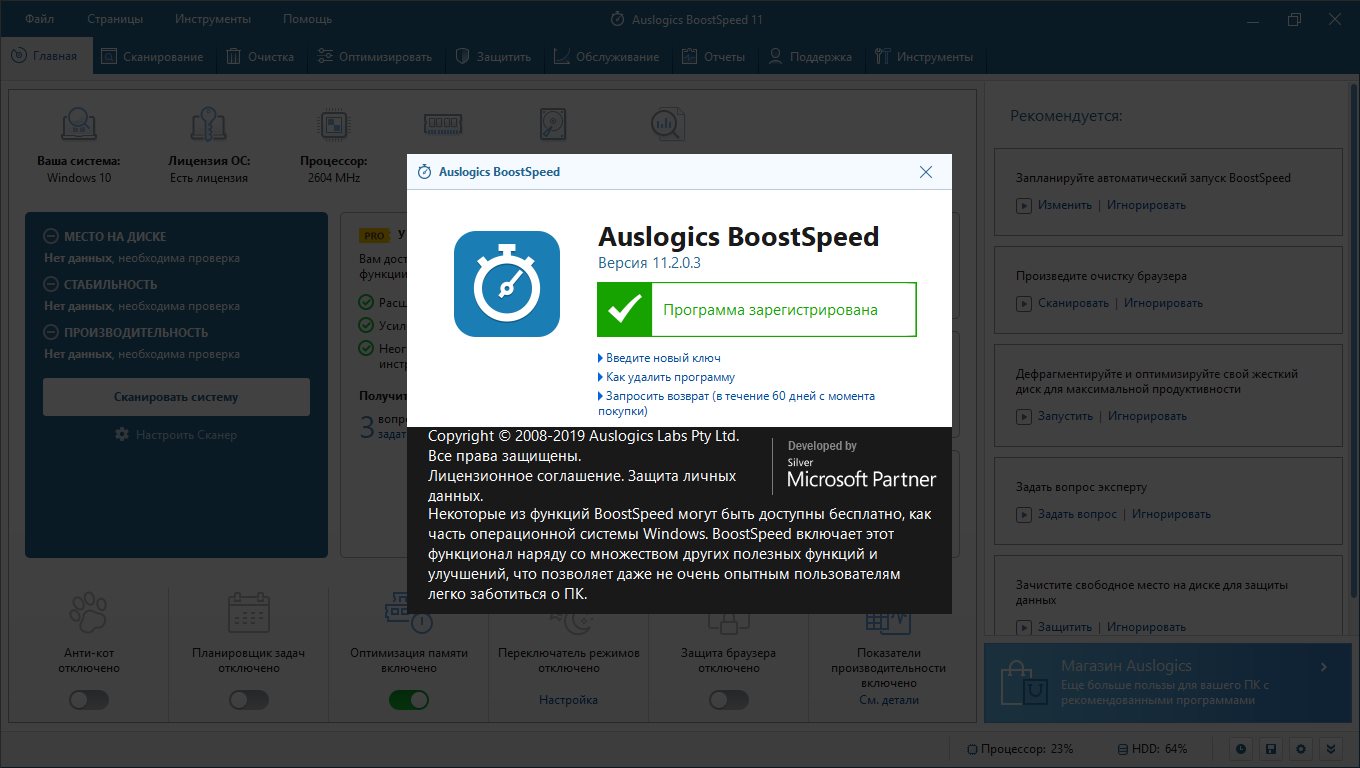
Task: Click the Anti-кот paw icon
Action: pyautogui.click(x=88, y=613)
